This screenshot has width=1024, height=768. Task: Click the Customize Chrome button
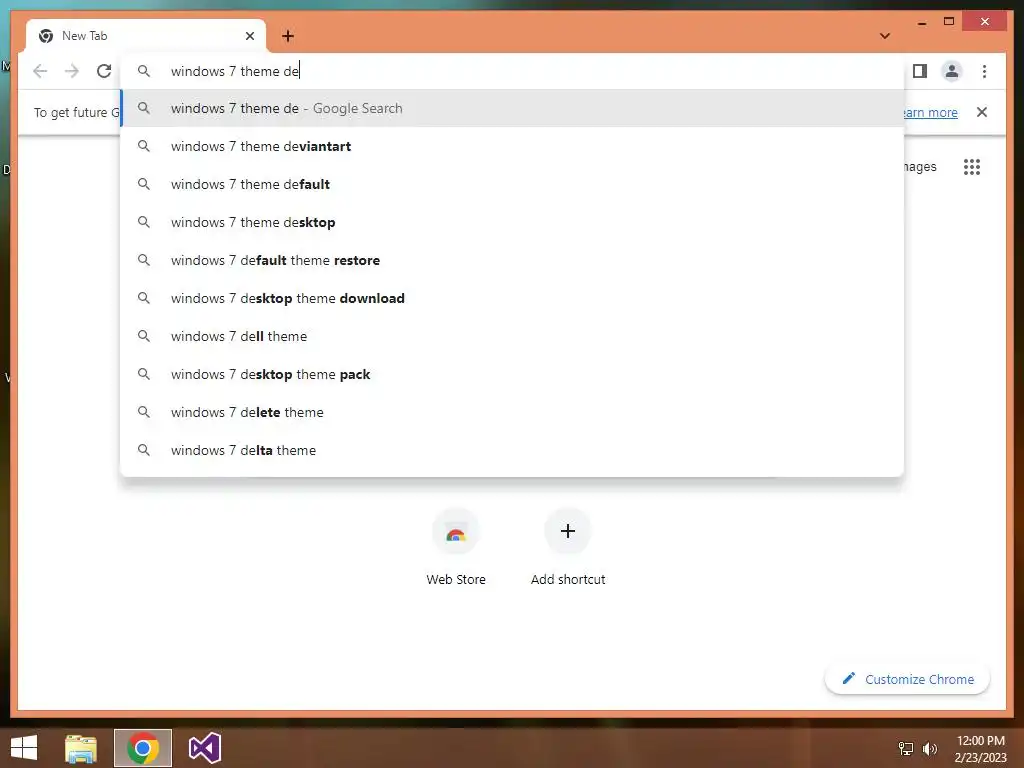(x=908, y=679)
